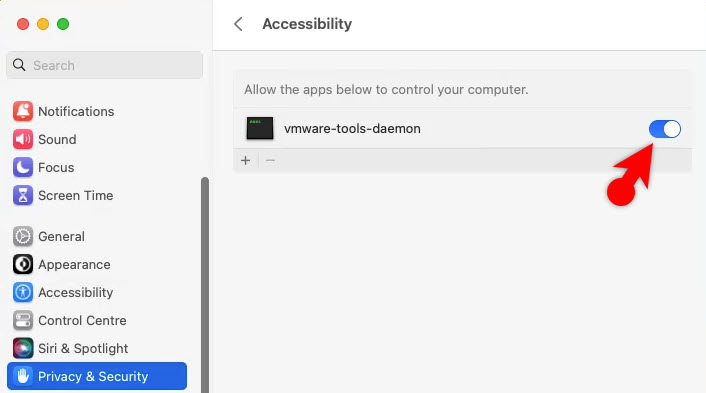Click the minus remove app button

(x=270, y=161)
